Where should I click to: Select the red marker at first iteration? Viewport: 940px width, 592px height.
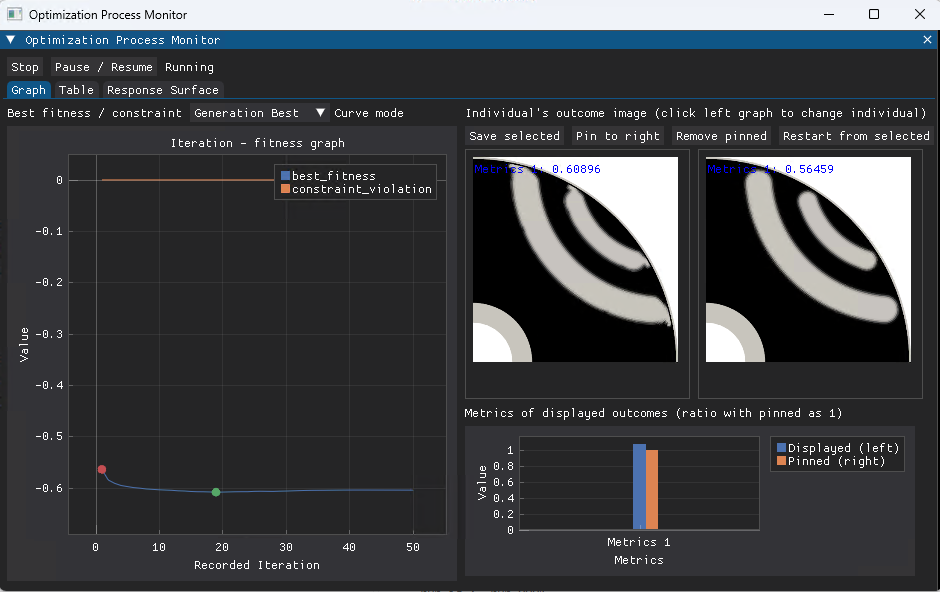click(x=102, y=470)
